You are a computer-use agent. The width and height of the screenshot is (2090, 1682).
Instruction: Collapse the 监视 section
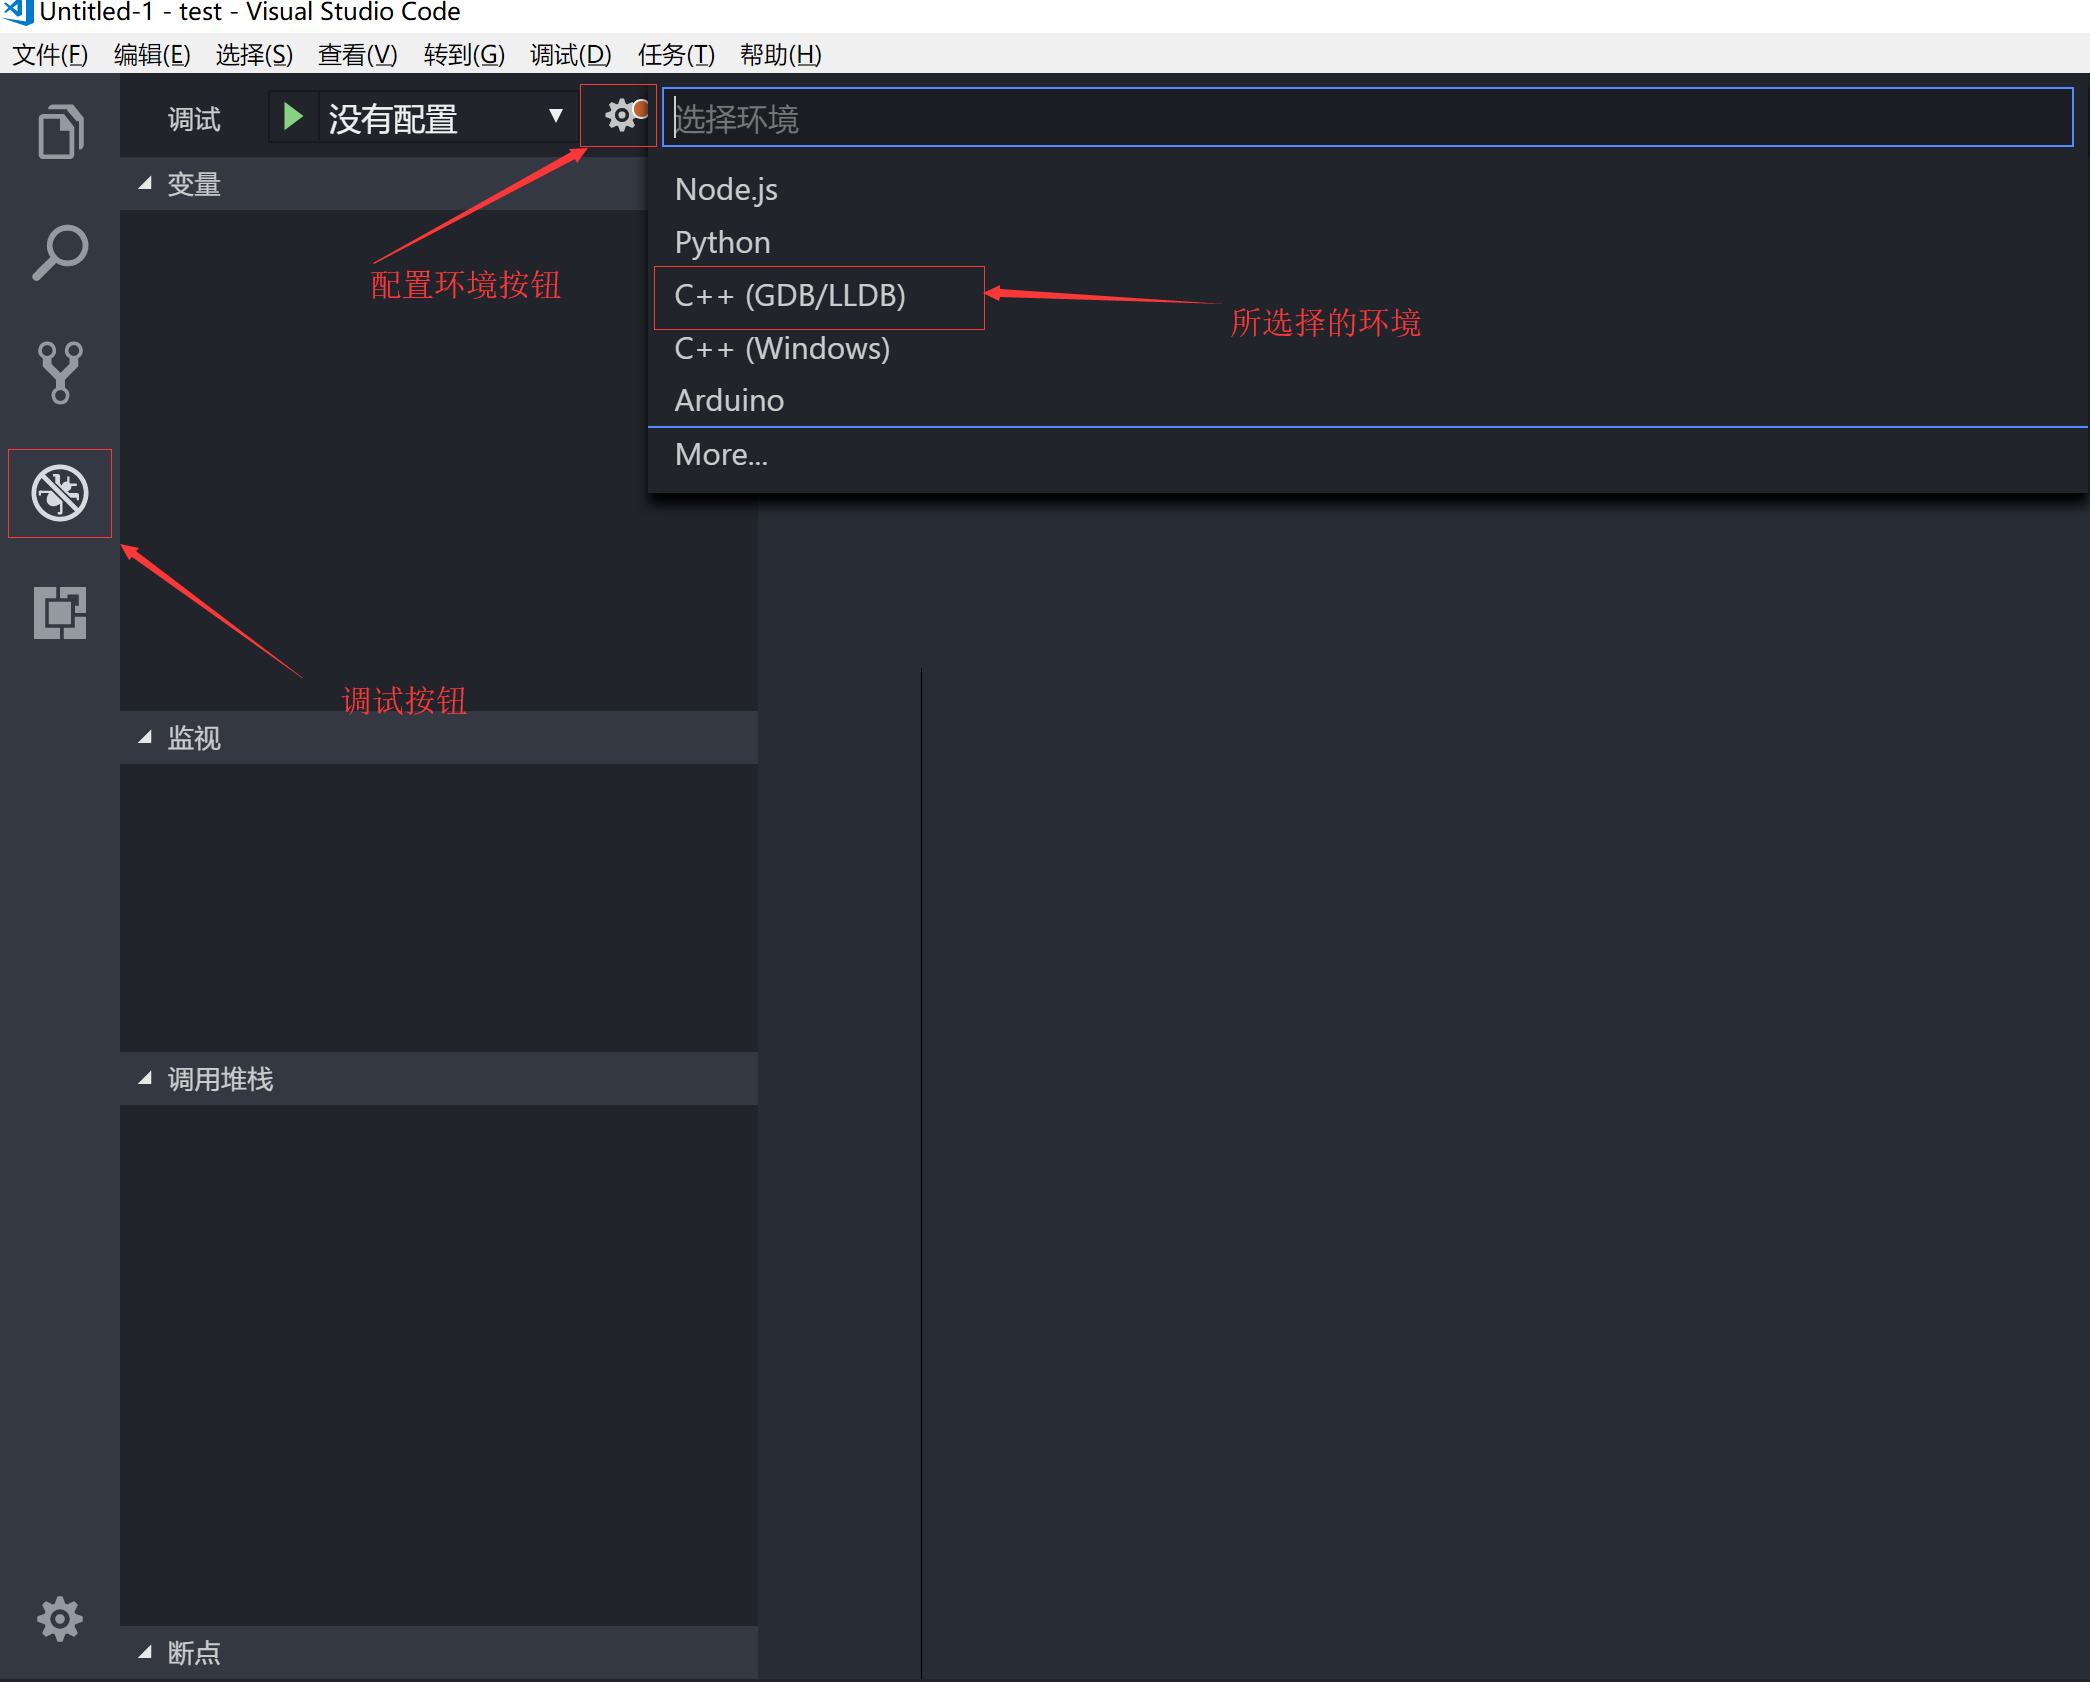point(439,738)
